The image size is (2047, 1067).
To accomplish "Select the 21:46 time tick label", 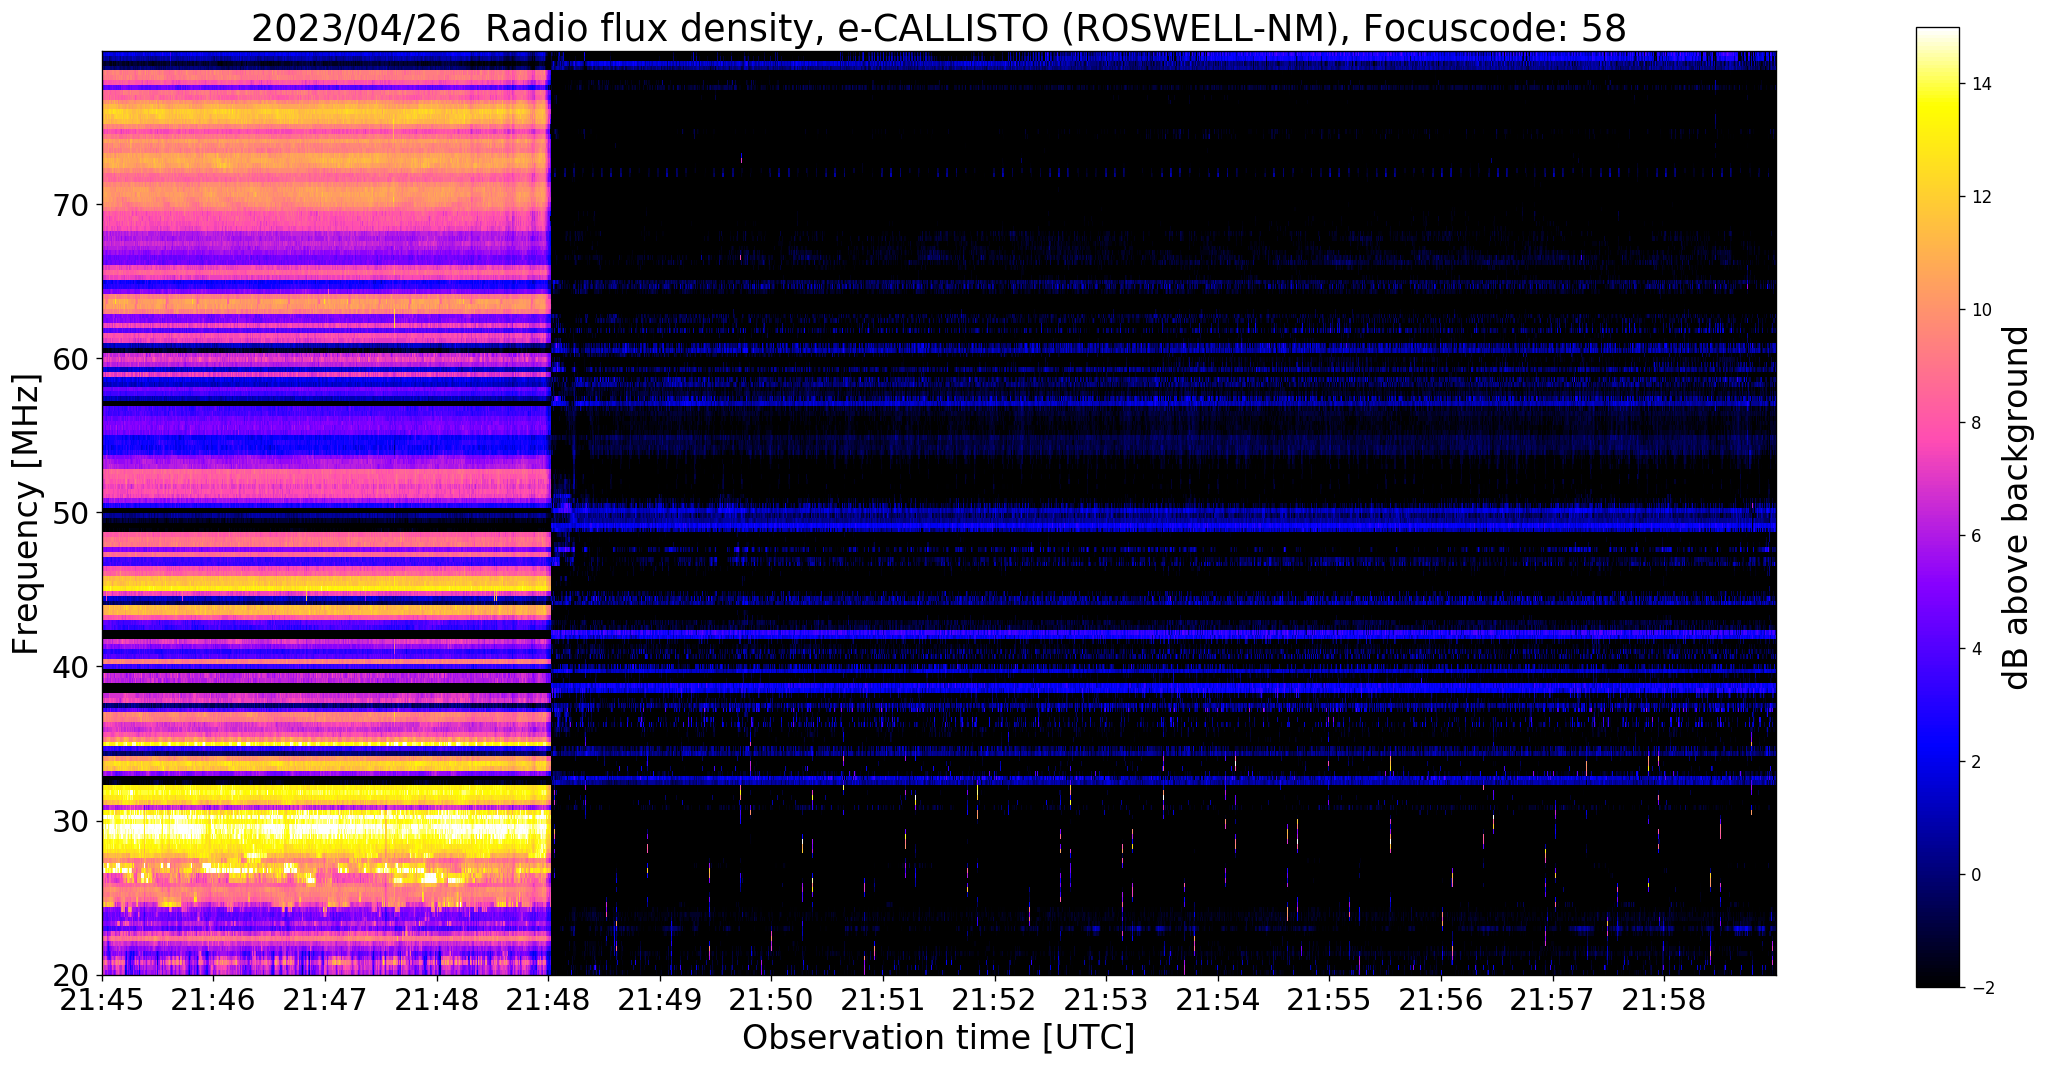I will pos(212,998).
